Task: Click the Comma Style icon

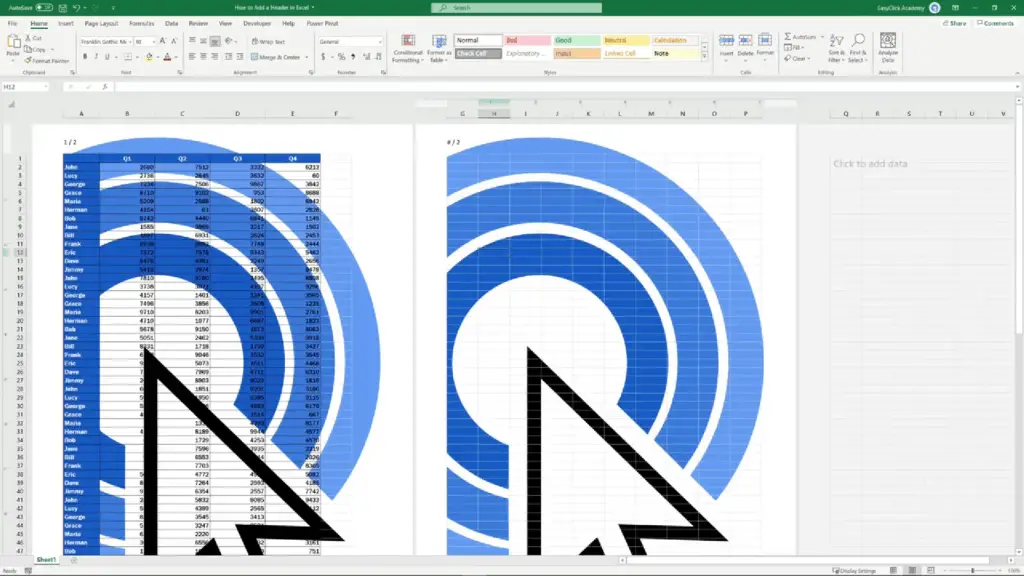Action: tap(353, 57)
